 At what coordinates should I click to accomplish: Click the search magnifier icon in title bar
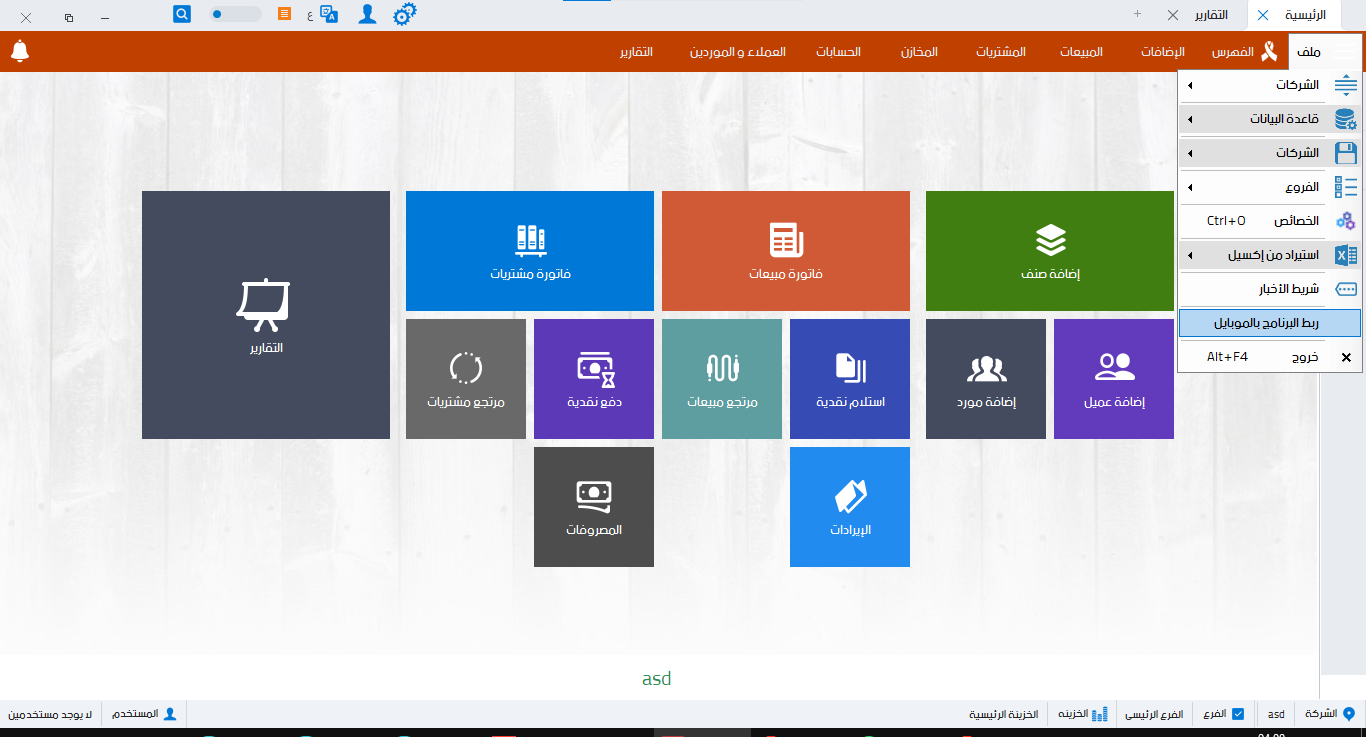click(182, 14)
